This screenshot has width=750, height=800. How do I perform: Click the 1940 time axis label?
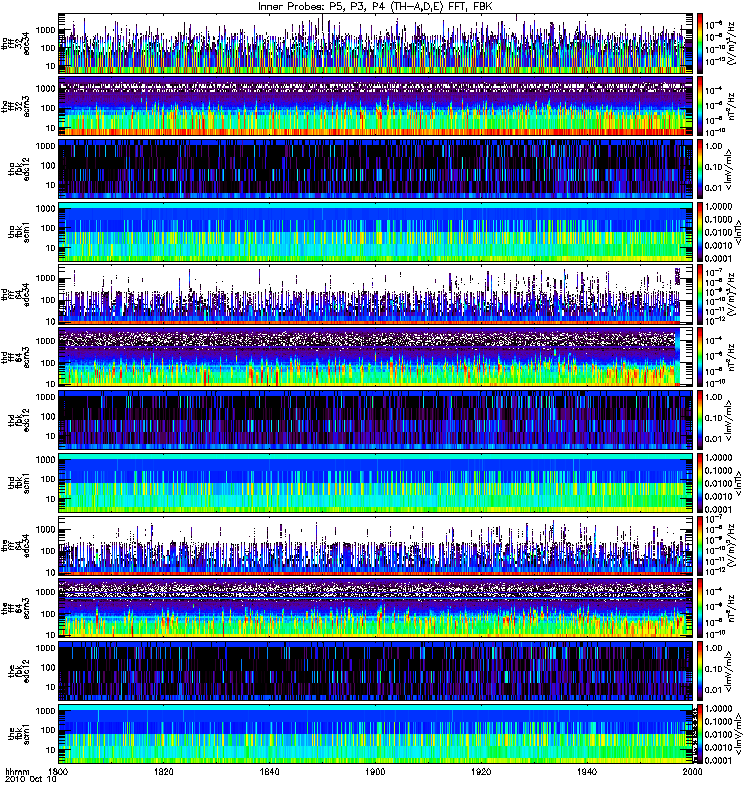tap(587, 771)
